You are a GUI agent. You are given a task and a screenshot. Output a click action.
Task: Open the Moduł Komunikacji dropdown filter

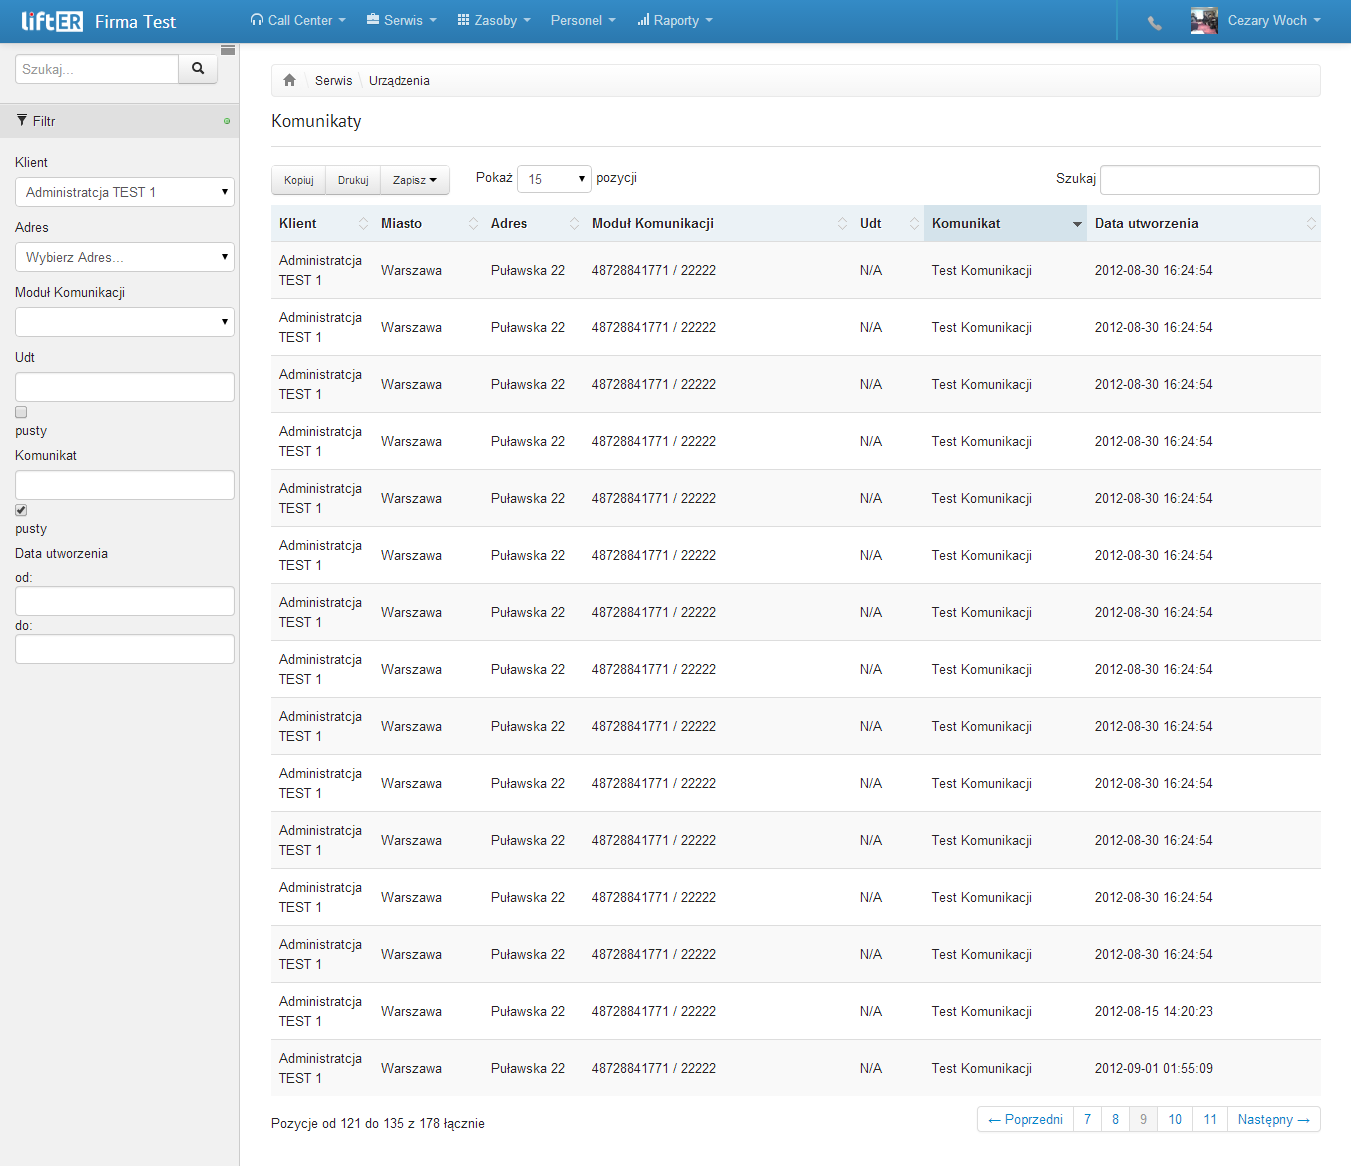coord(125,322)
